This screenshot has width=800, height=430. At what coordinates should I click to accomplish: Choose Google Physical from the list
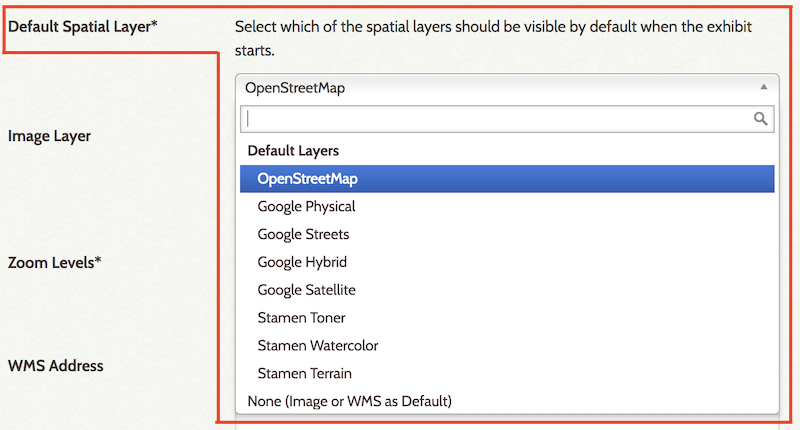306,207
